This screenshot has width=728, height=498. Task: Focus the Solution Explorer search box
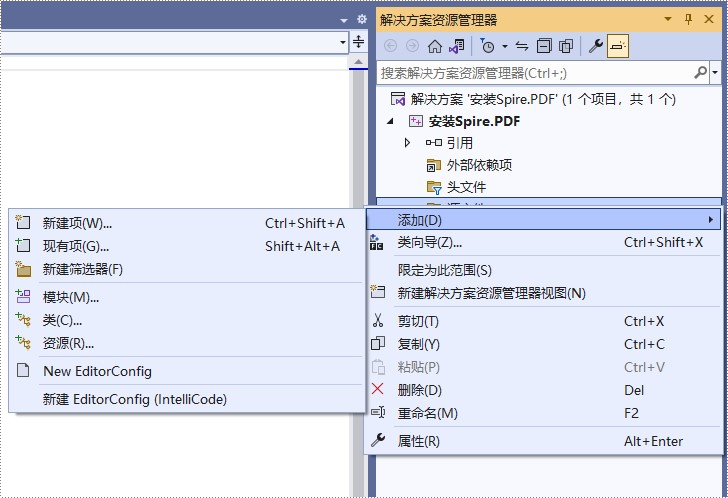534,73
